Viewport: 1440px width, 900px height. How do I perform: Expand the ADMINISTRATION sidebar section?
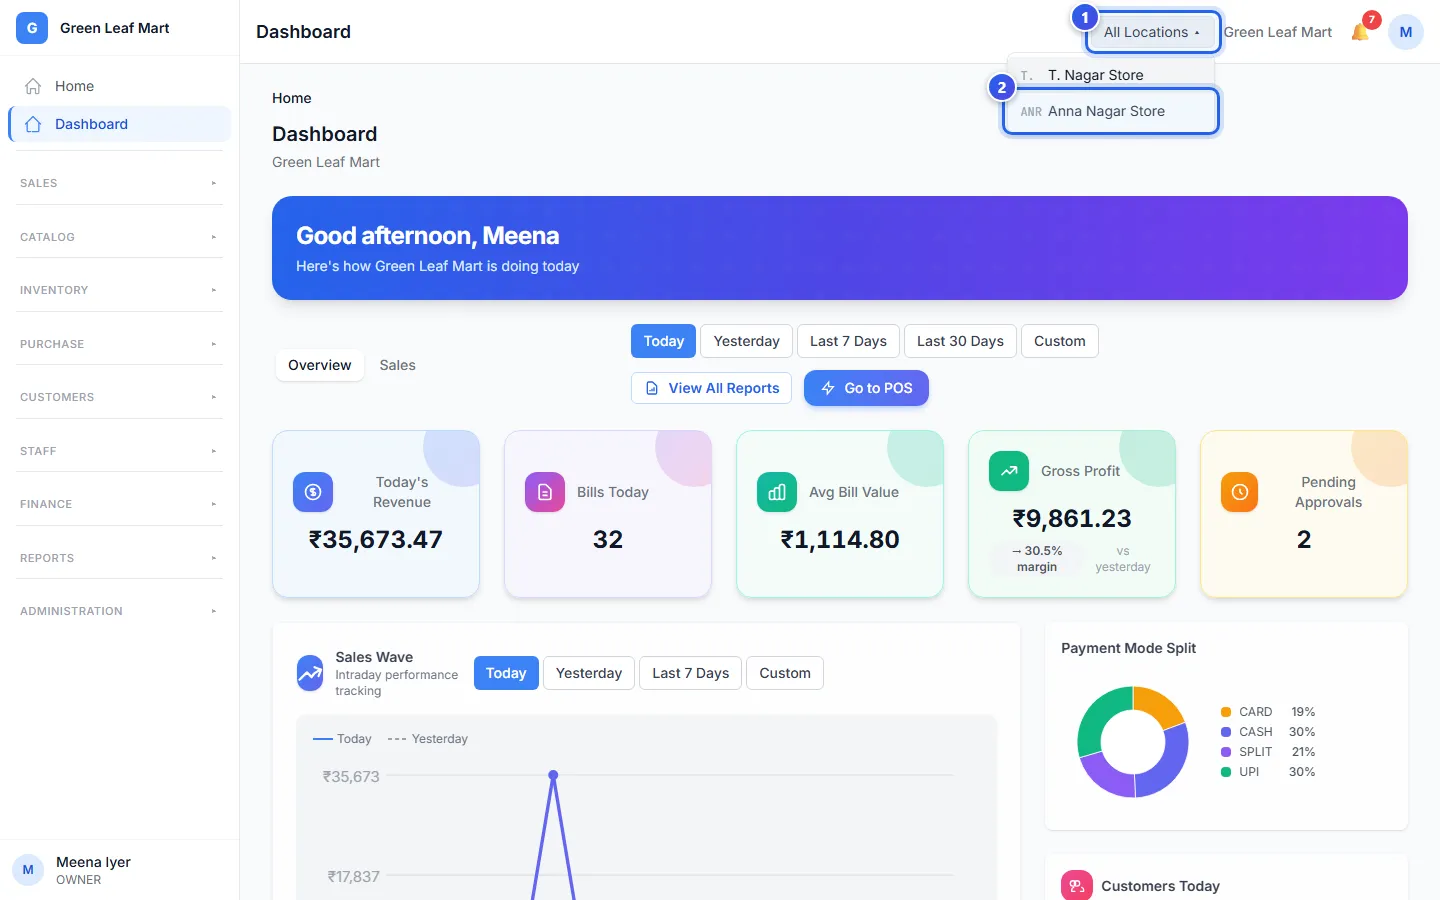(x=119, y=611)
